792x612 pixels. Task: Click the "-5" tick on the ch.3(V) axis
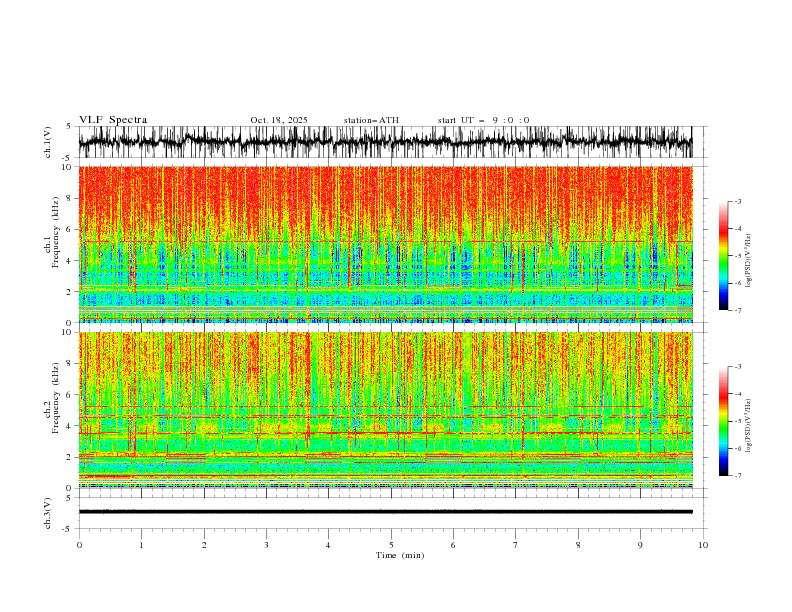[68, 529]
